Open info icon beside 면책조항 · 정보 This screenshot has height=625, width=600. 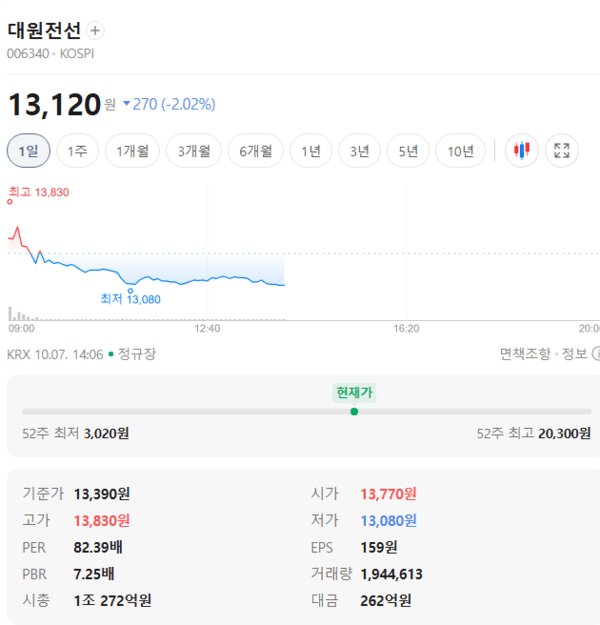tap(596, 354)
